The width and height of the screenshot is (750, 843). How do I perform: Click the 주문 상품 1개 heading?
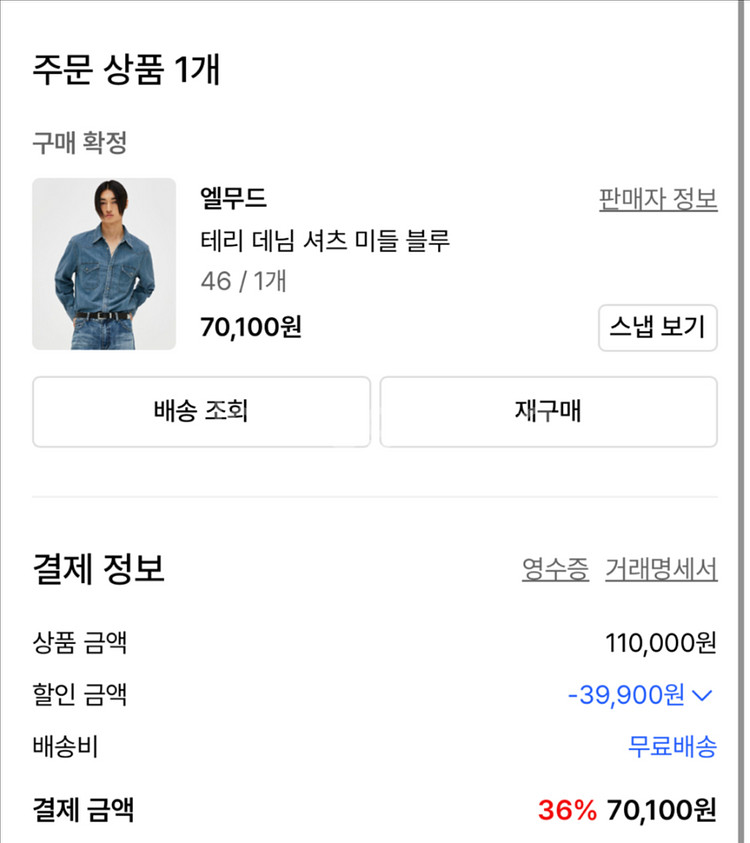coord(126,70)
